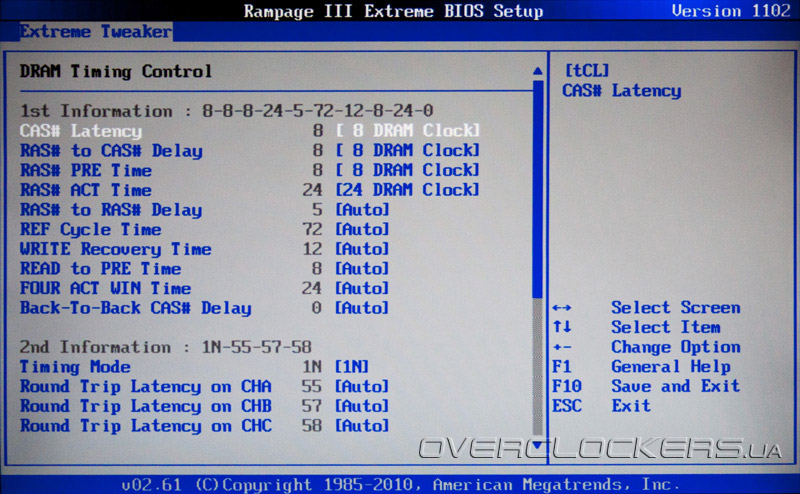
Task: Click the F1 General Help entry
Action: tap(641, 366)
